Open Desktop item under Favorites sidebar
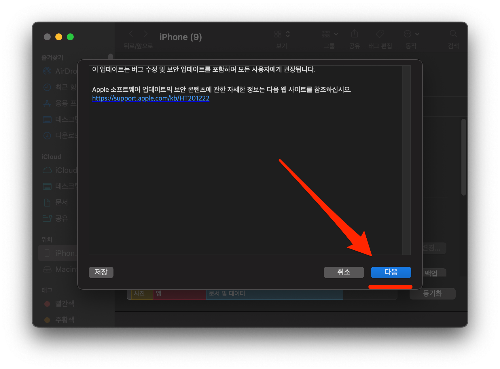 pyautogui.click(x=60, y=119)
